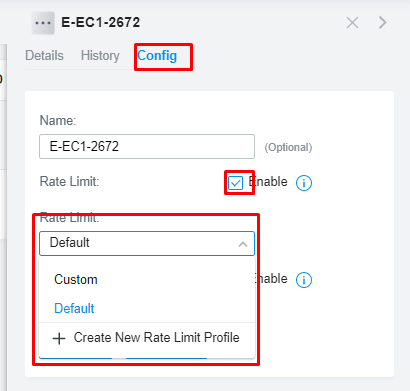Click the partially hidden lower Enable label
Screen dimensions: 410x391
coord(271,279)
